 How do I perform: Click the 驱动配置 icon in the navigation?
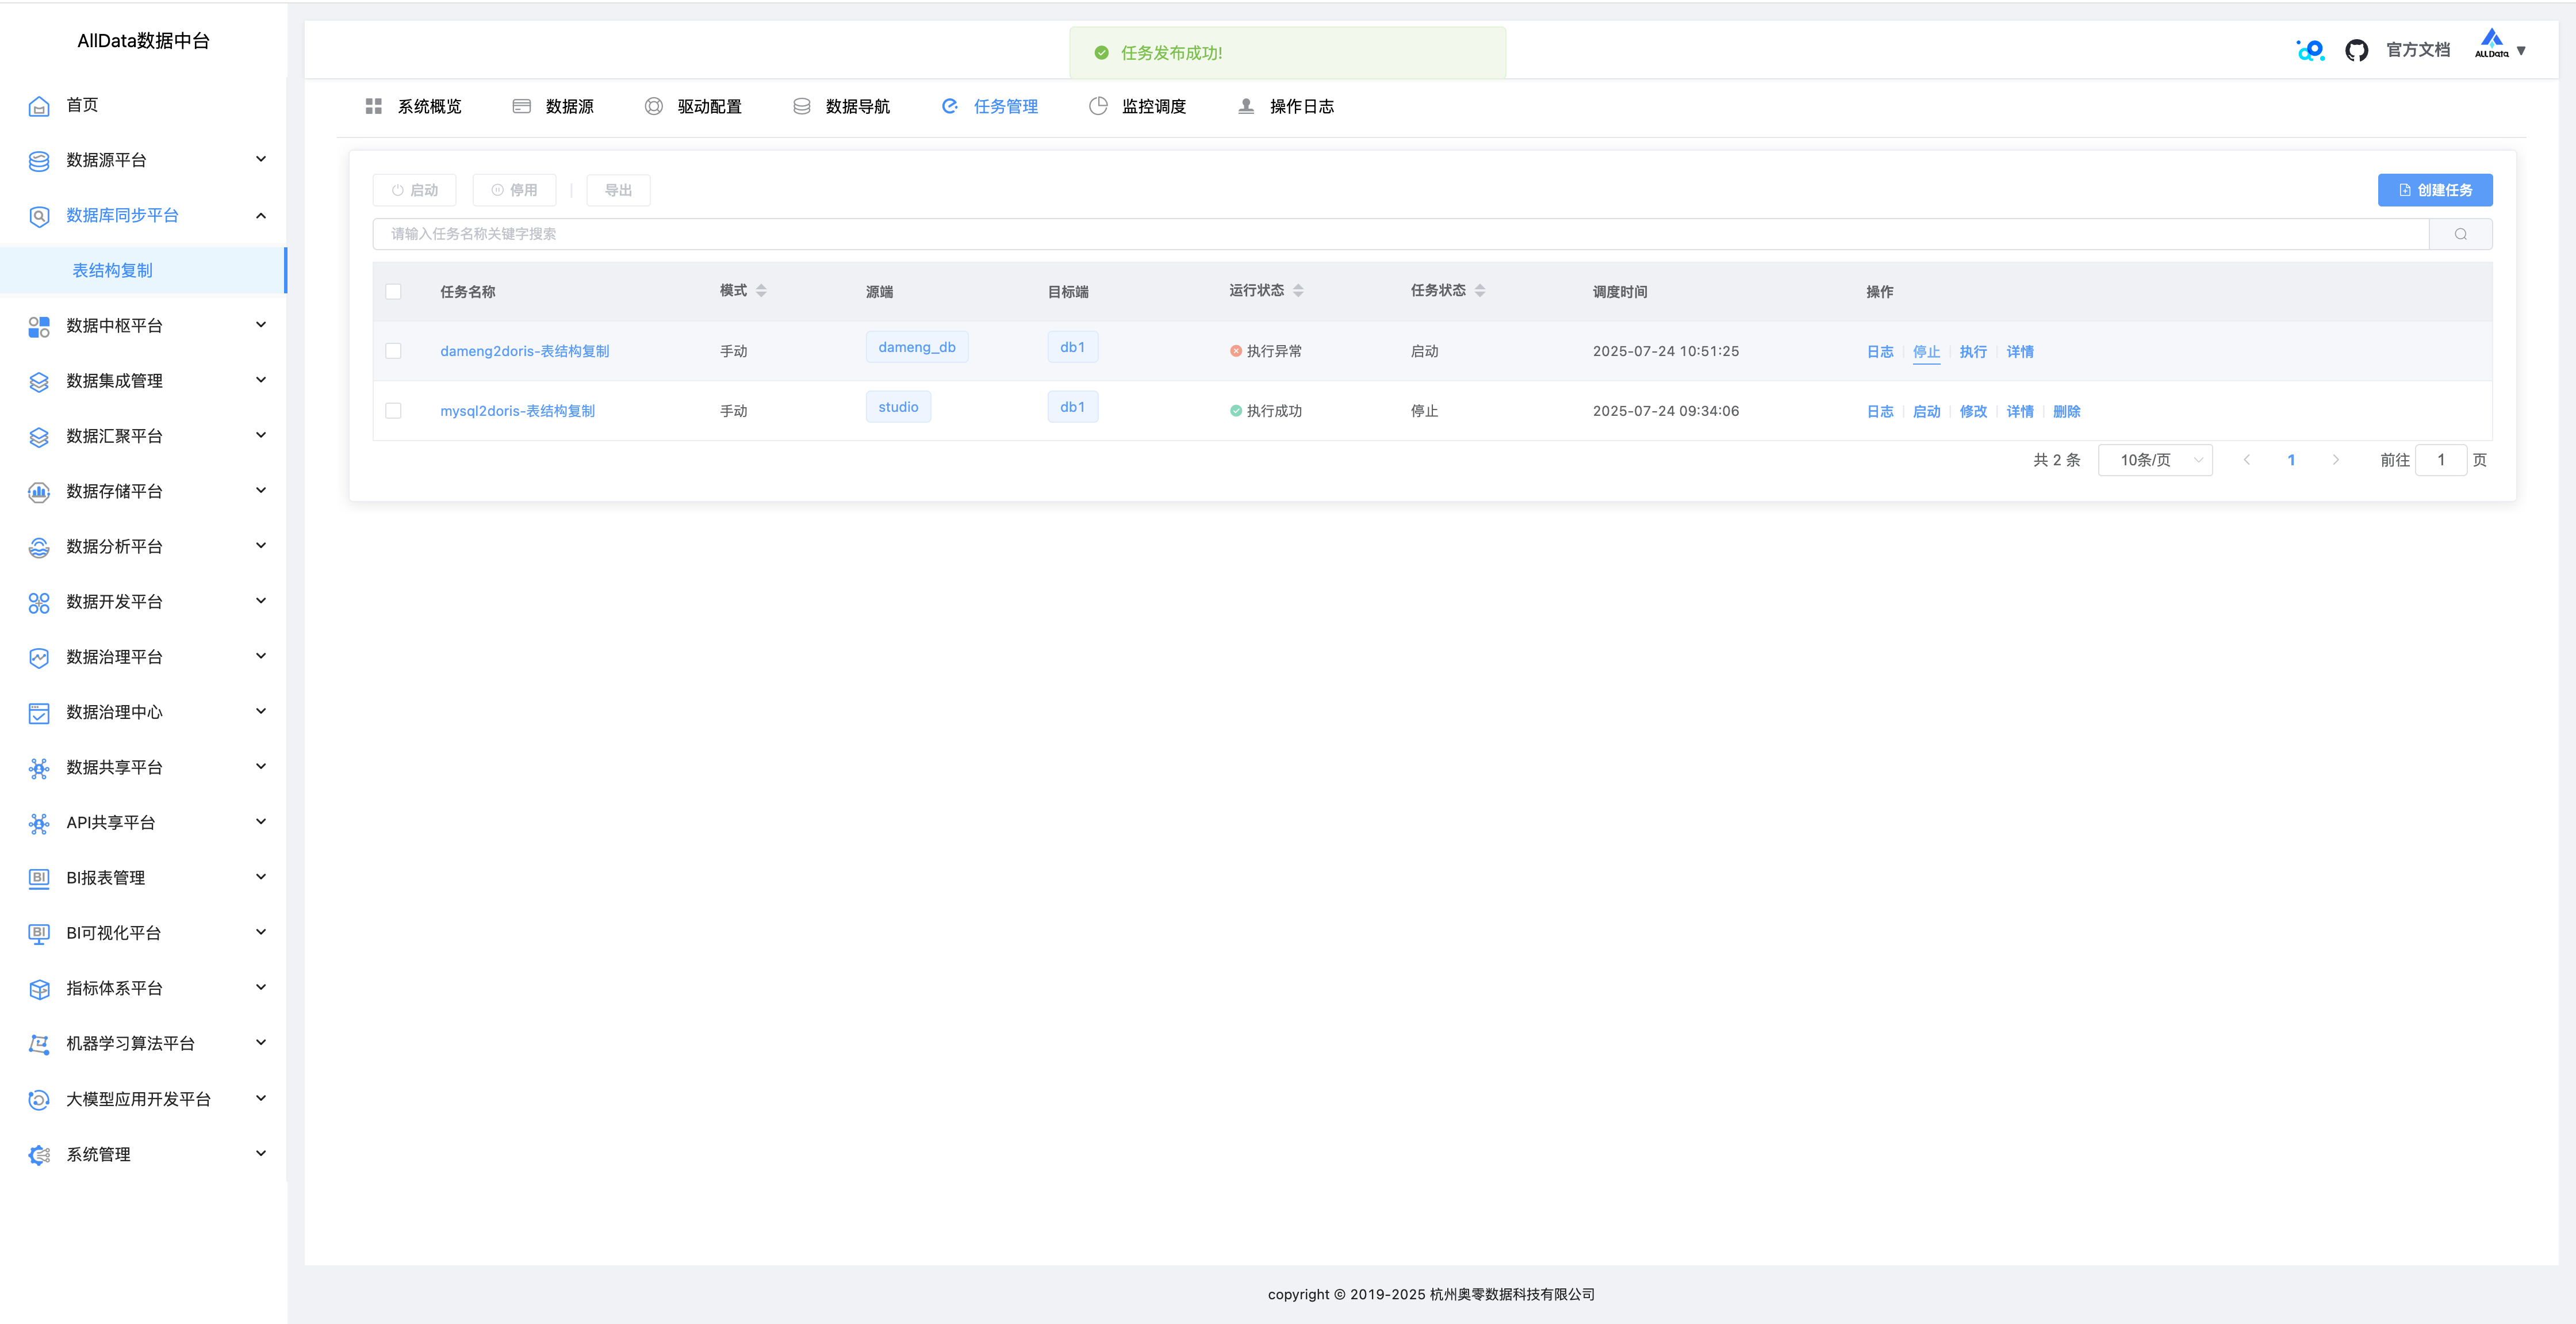(653, 106)
